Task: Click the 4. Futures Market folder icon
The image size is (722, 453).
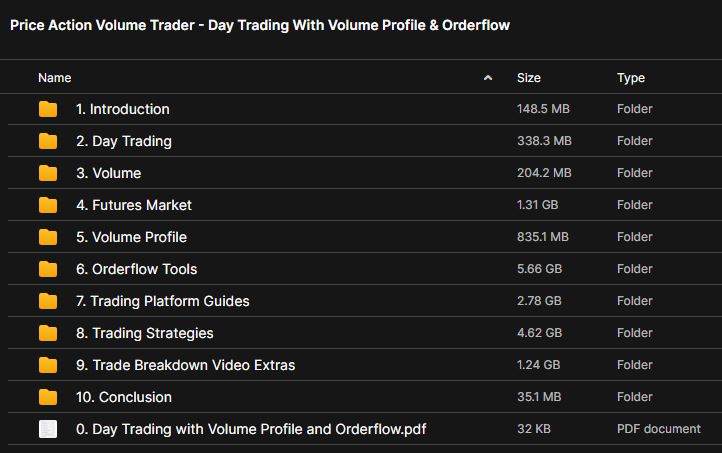Action: pos(48,205)
